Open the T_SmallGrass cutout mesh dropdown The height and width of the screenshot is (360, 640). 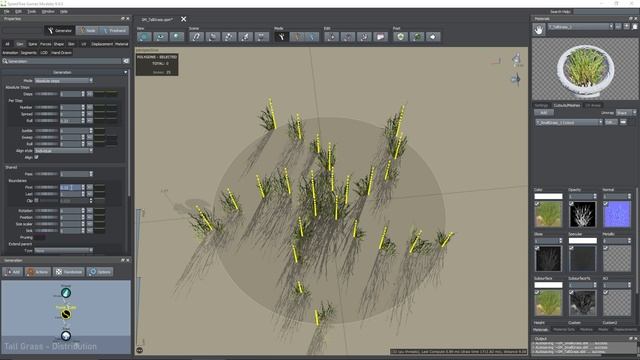[x=569, y=122]
